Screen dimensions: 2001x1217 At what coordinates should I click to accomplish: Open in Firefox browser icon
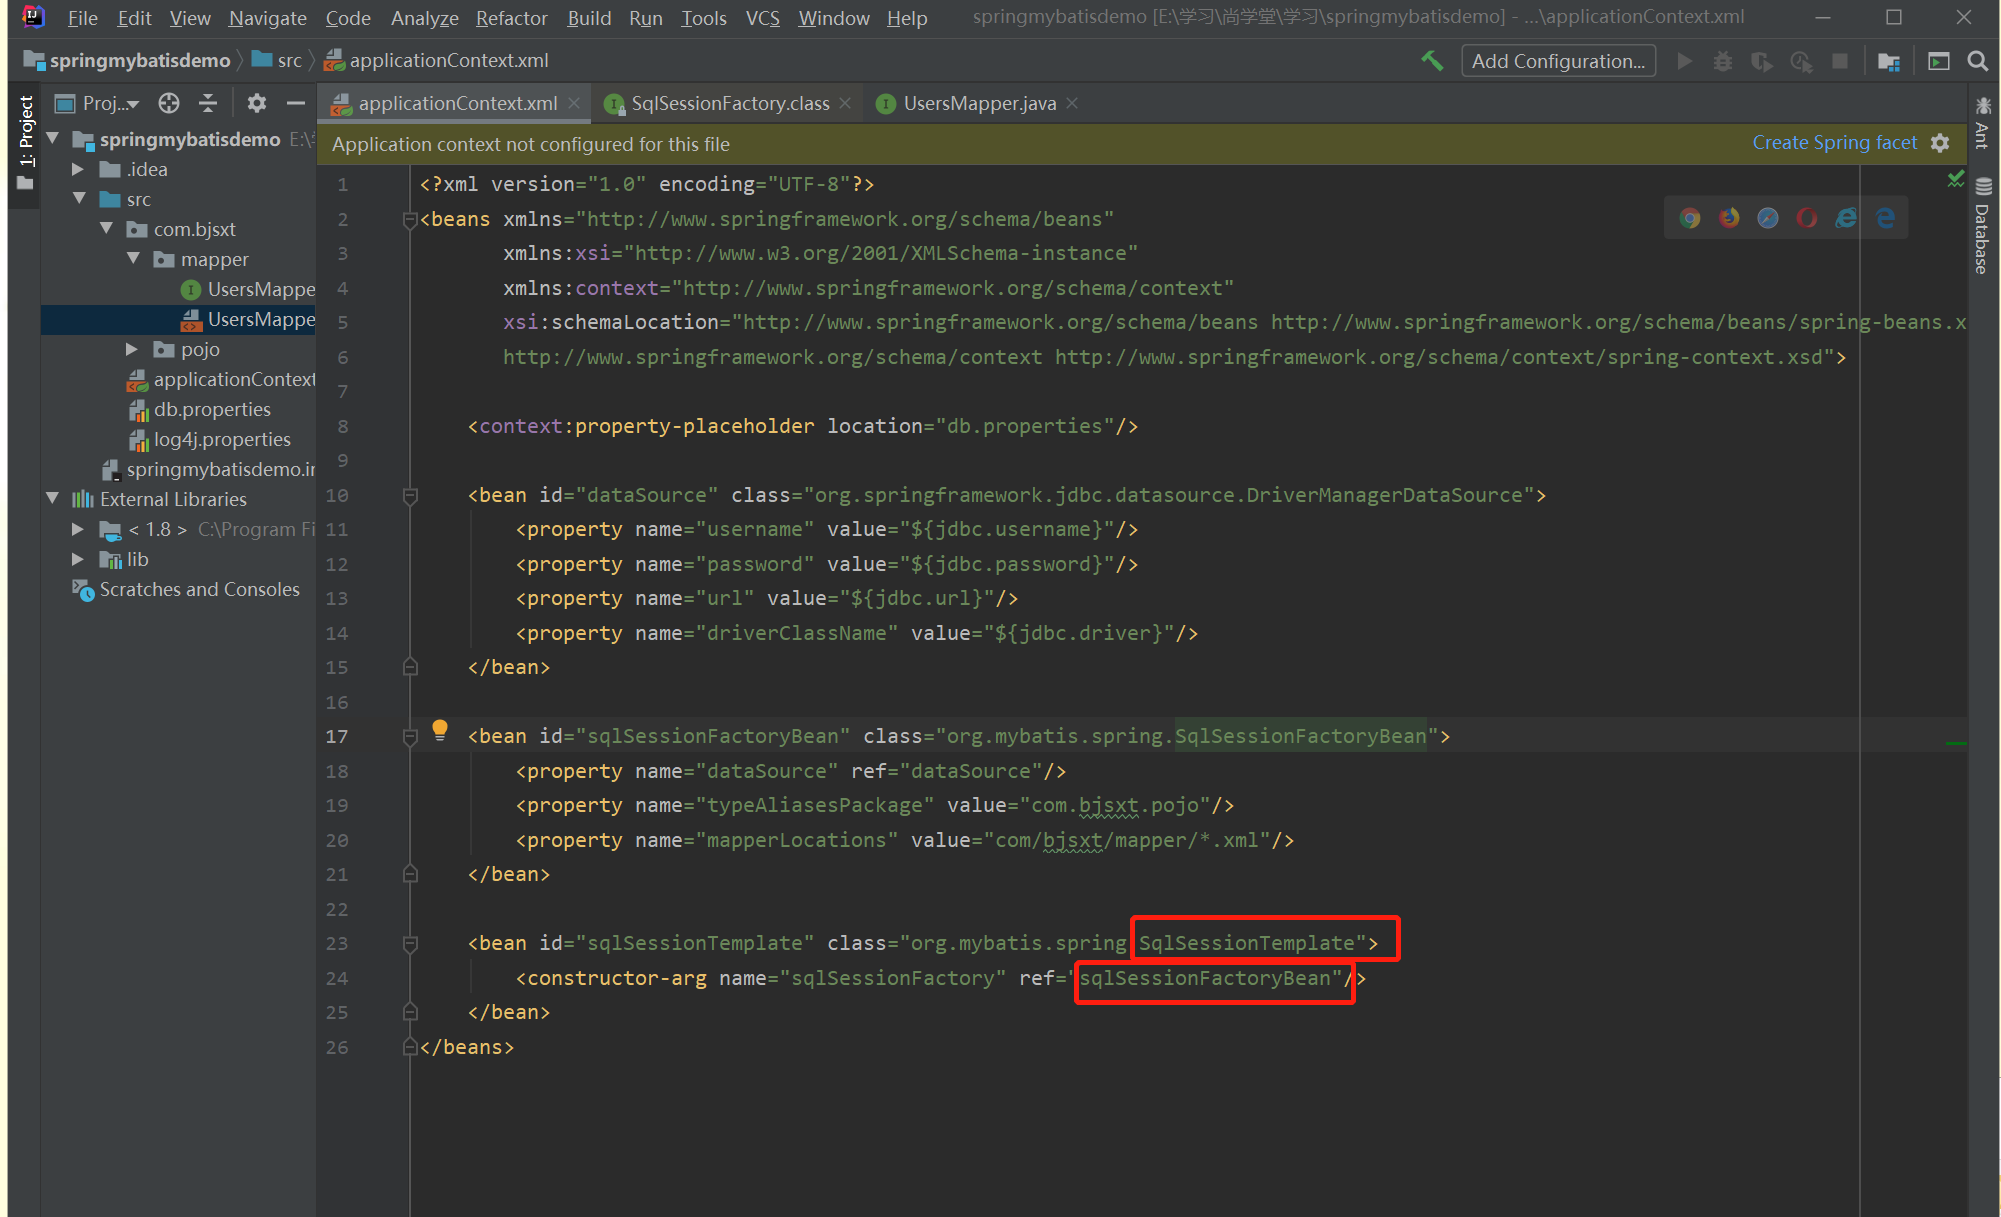point(1729,218)
